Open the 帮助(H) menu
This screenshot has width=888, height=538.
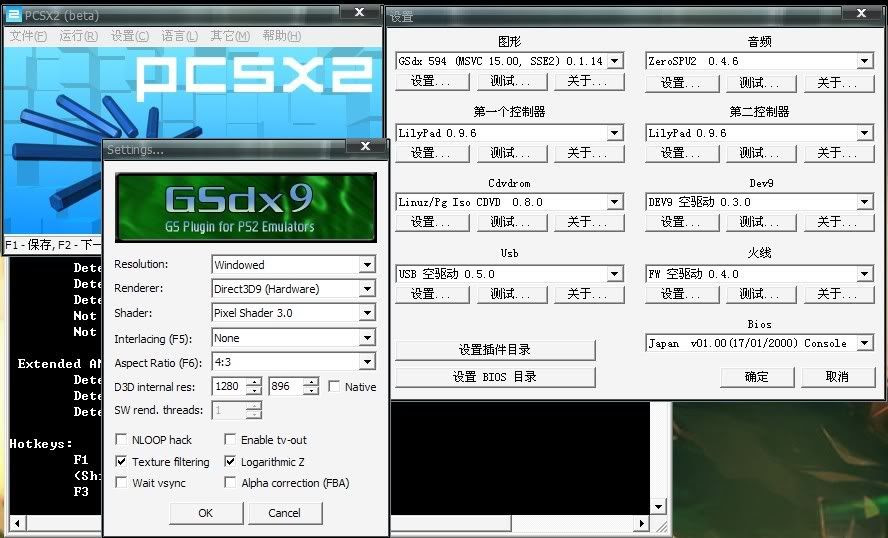[x=281, y=36]
